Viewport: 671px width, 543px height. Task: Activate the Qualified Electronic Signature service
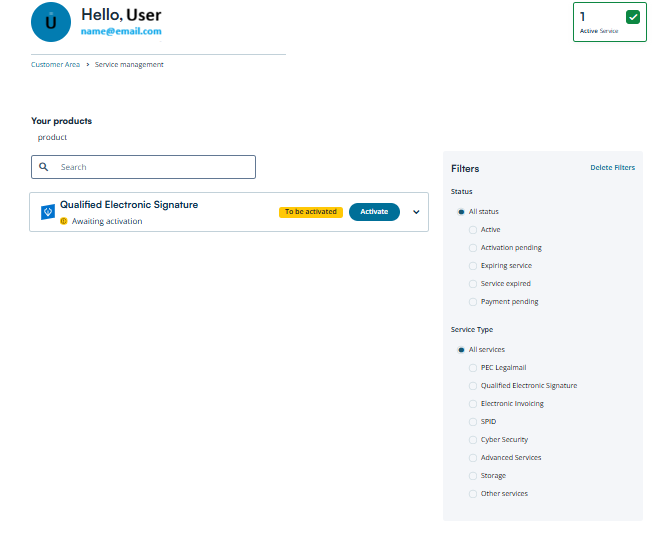374,212
